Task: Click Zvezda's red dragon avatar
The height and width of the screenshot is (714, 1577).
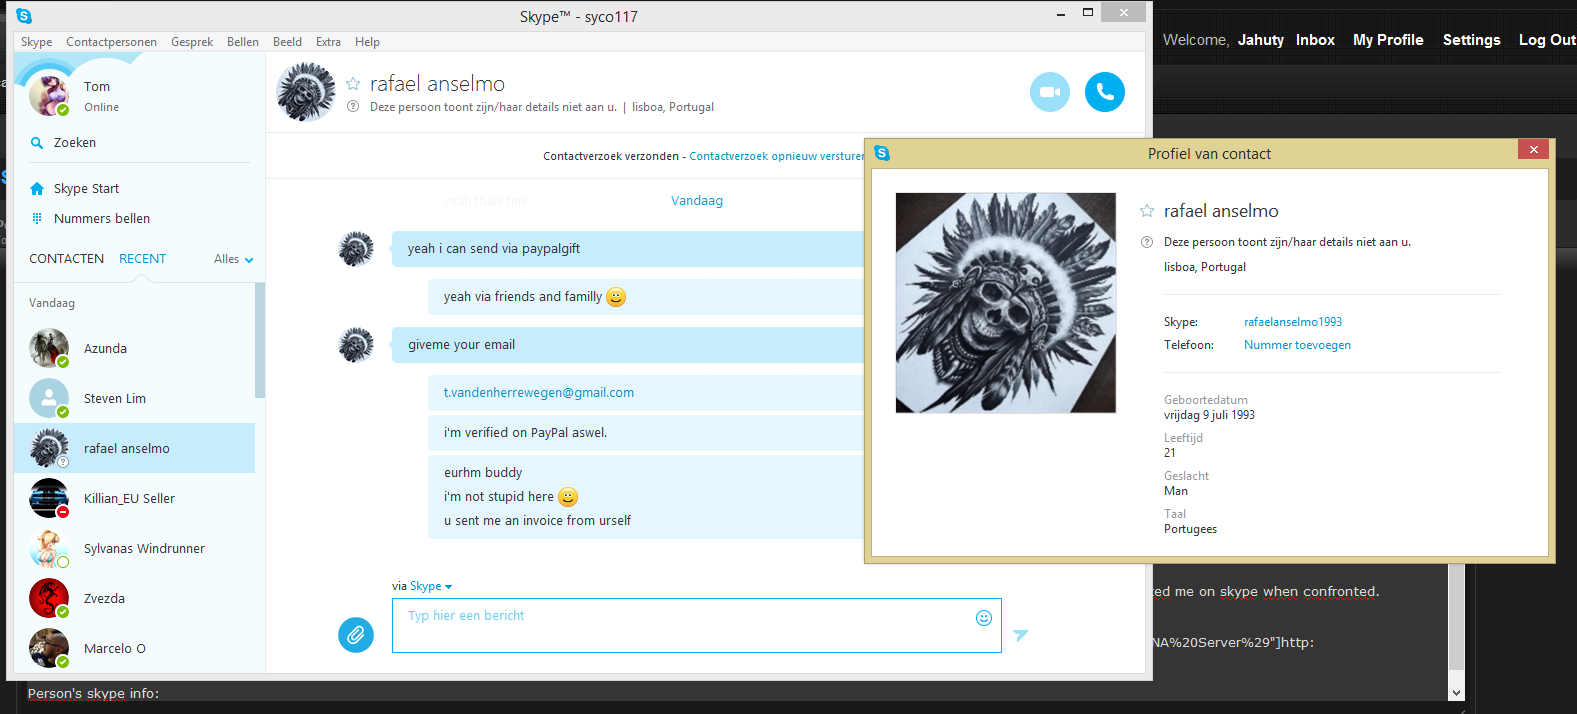Action: (49, 598)
